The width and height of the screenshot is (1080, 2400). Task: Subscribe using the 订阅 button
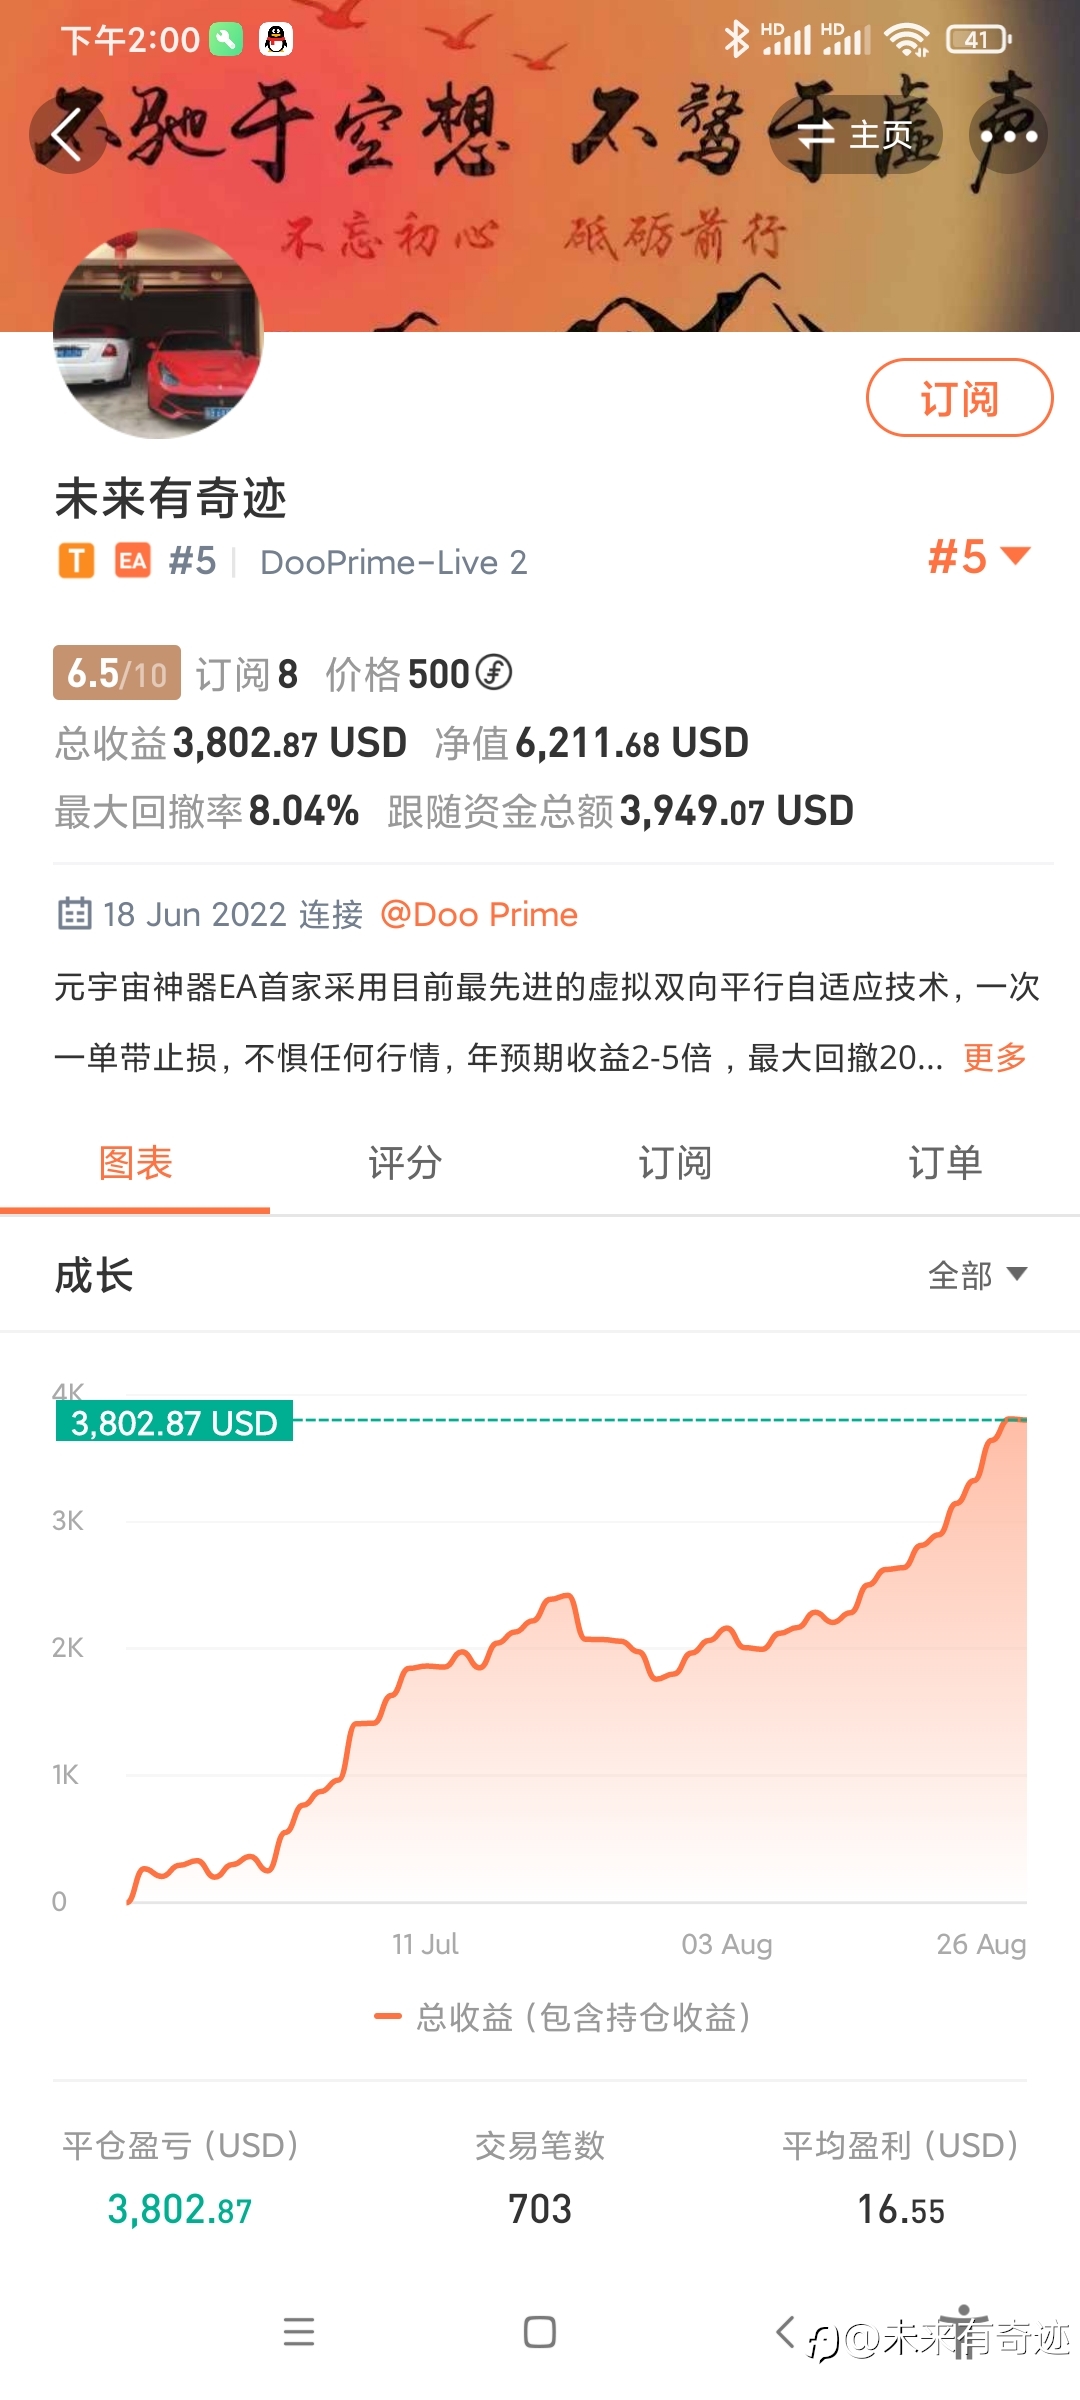tap(959, 398)
